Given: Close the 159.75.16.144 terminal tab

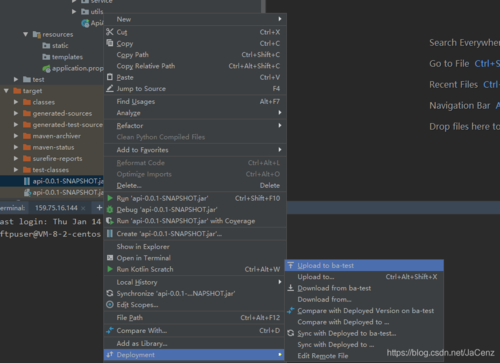Looking at the screenshot, I should click(83, 208).
